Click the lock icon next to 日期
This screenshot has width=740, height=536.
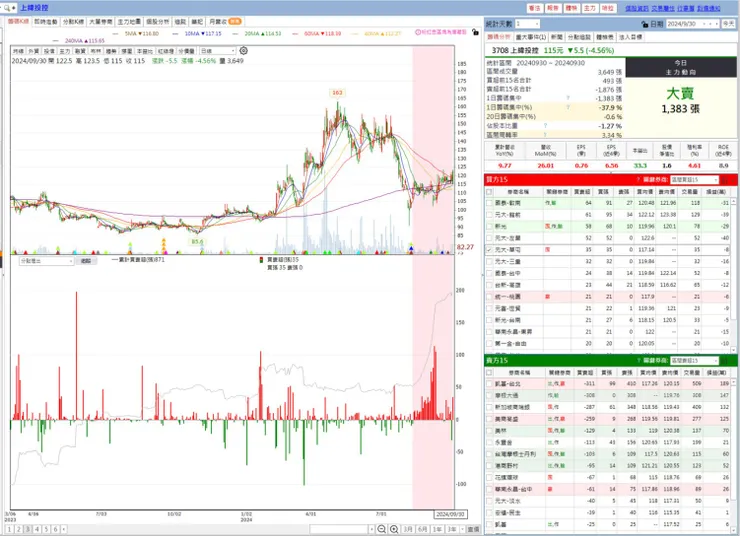click(645, 24)
